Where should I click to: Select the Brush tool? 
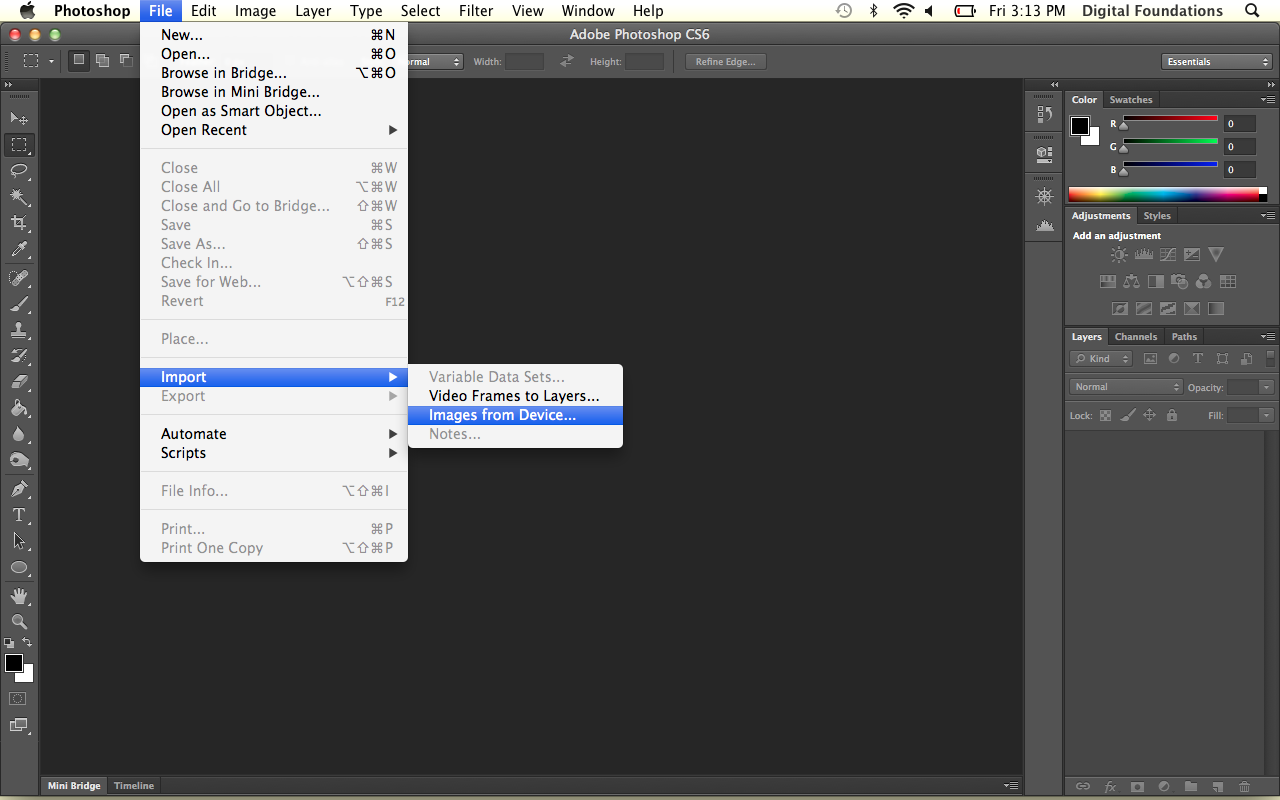pos(19,303)
